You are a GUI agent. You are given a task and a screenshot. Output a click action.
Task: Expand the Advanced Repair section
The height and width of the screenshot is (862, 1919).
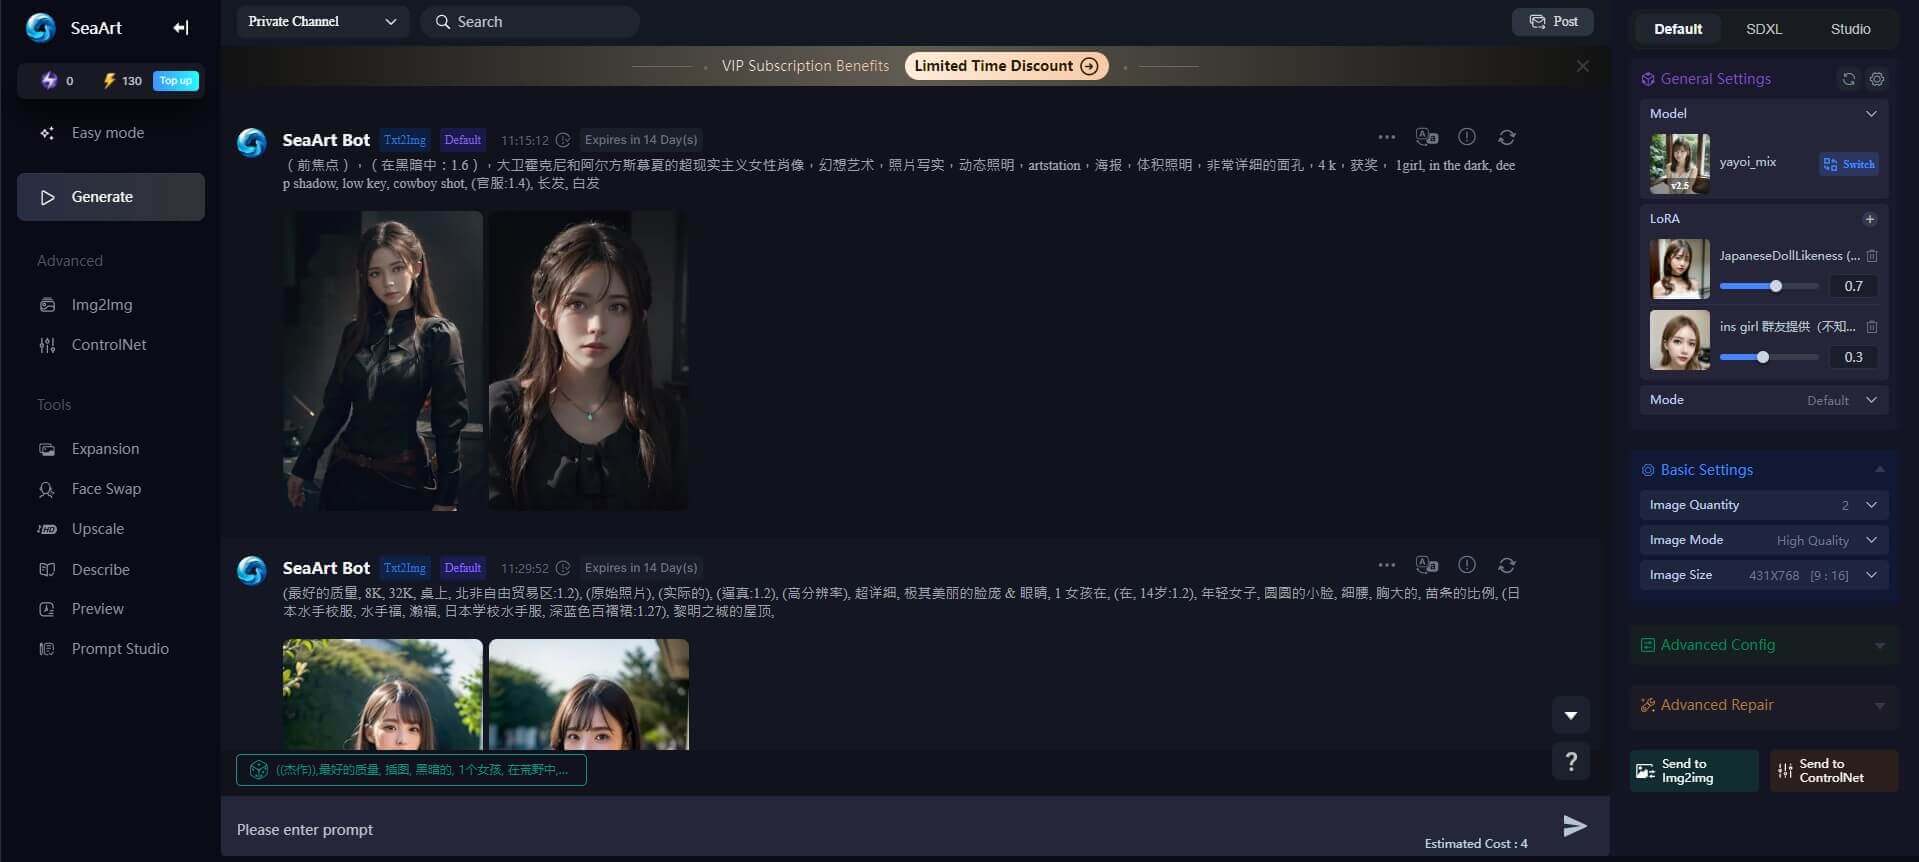tap(1764, 705)
